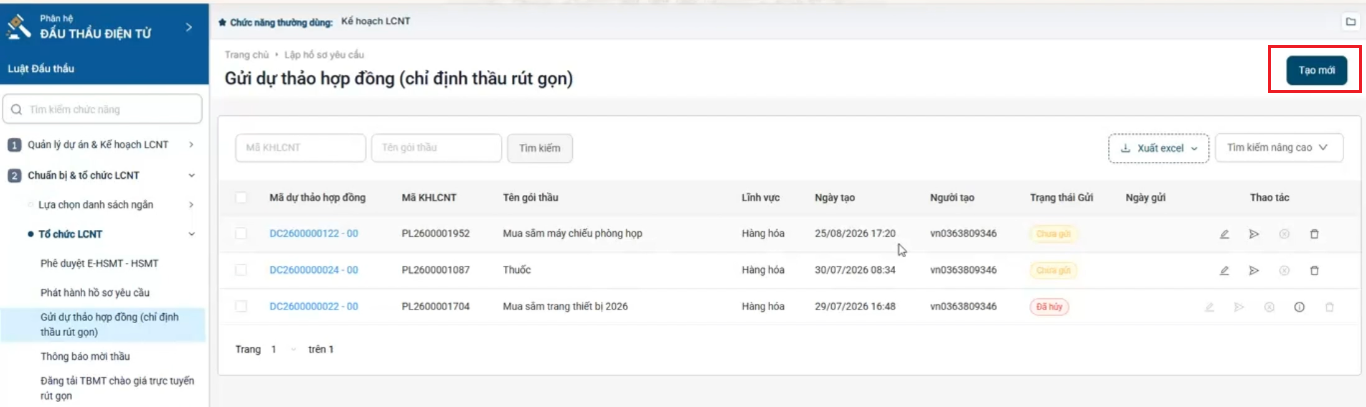Click plan code PL2600001087

[435, 270]
